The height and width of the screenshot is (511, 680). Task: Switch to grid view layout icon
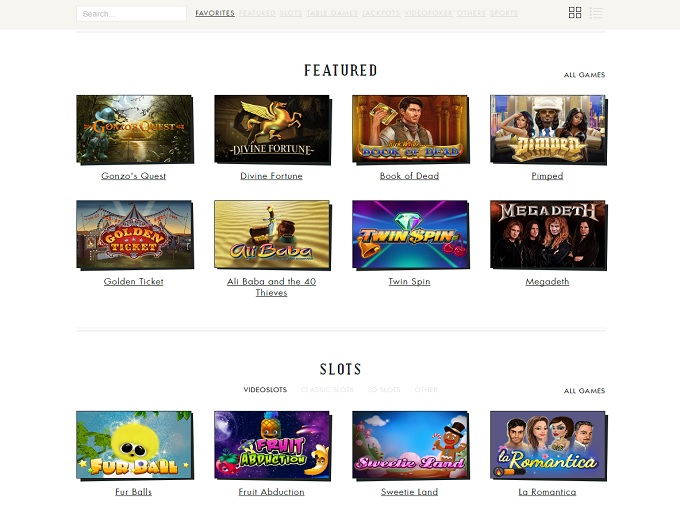pyautogui.click(x=575, y=13)
